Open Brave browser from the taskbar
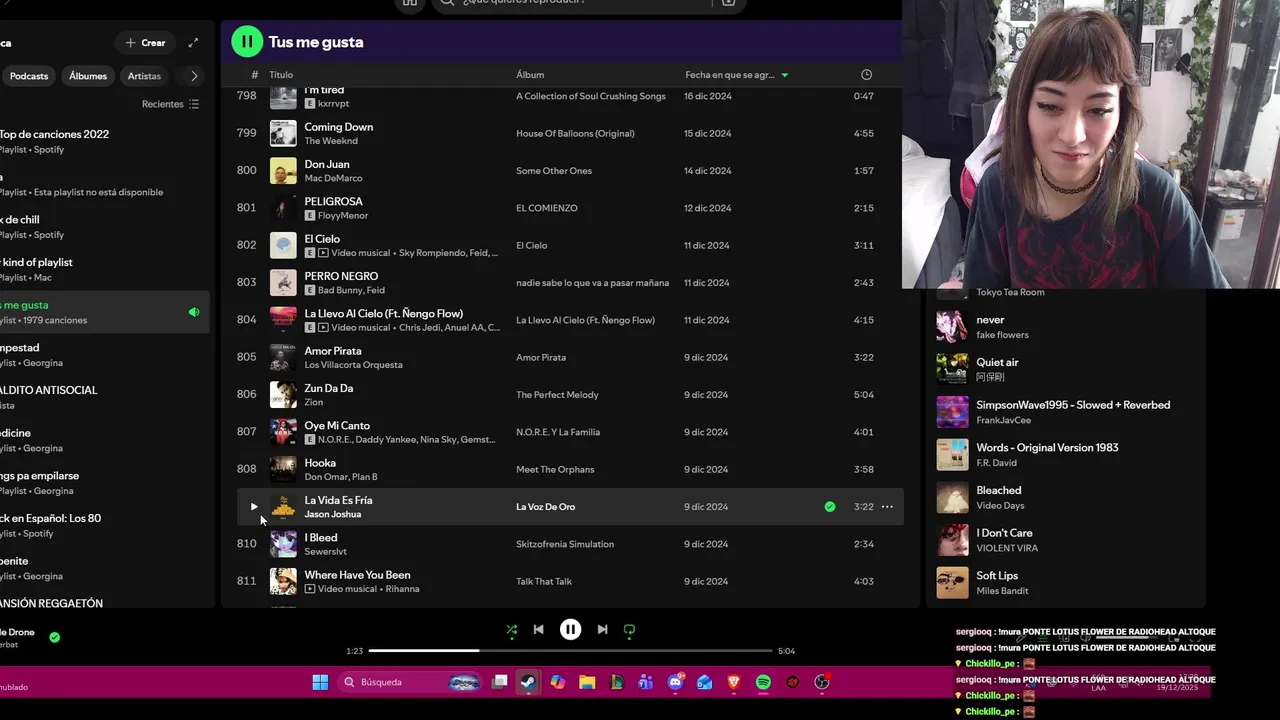The height and width of the screenshot is (720, 1280). point(734,682)
